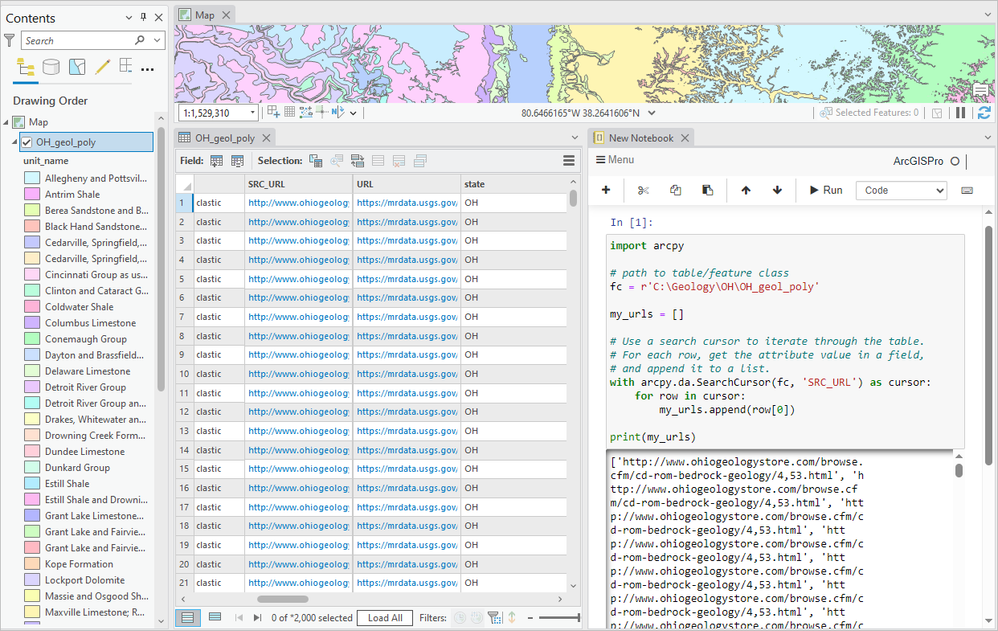Click the Add Field icon in table
The height and width of the screenshot is (631, 998).
(217, 160)
